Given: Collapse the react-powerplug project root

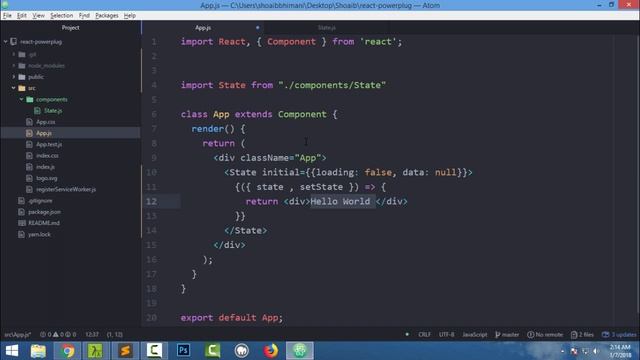Looking at the screenshot, I should click(6, 41).
